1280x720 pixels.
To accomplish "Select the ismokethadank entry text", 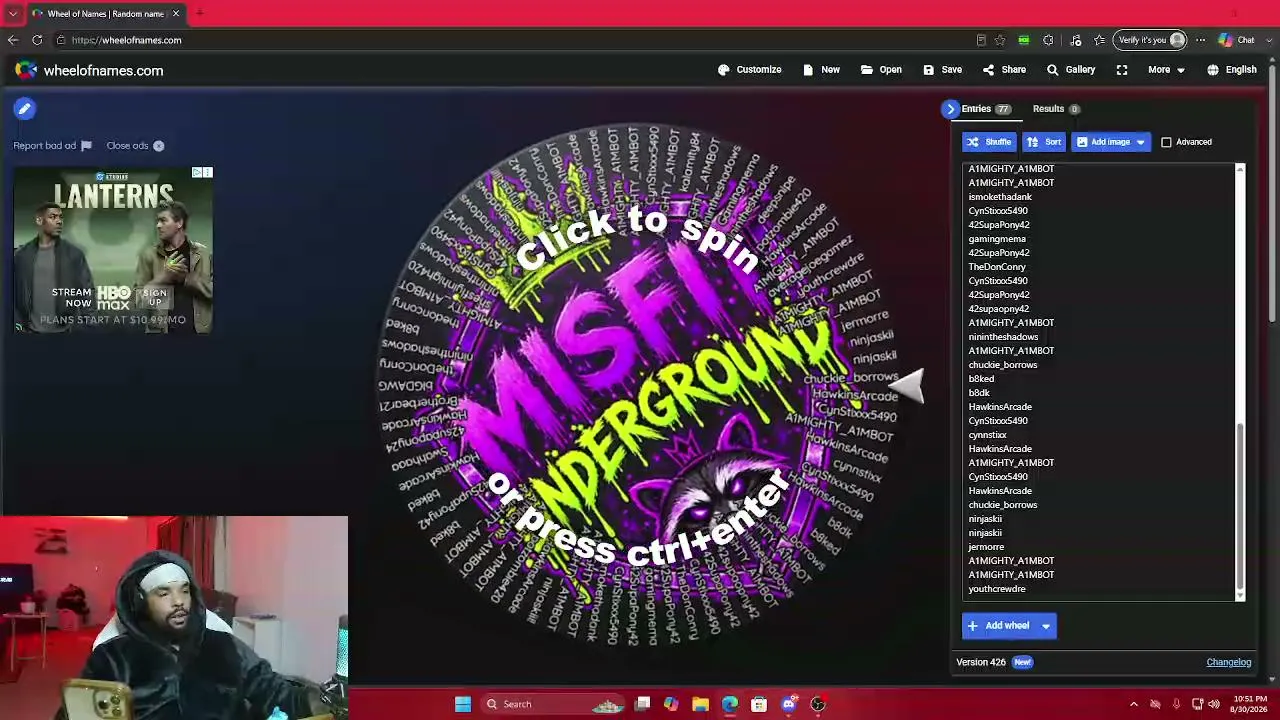I will point(1000,197).
